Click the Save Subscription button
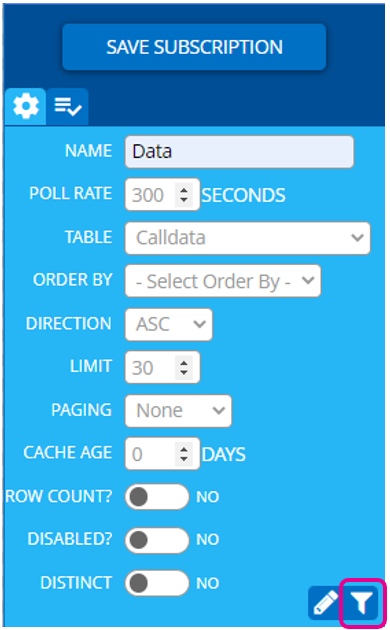Screen dimensions: 390x630 click(194, 47)
